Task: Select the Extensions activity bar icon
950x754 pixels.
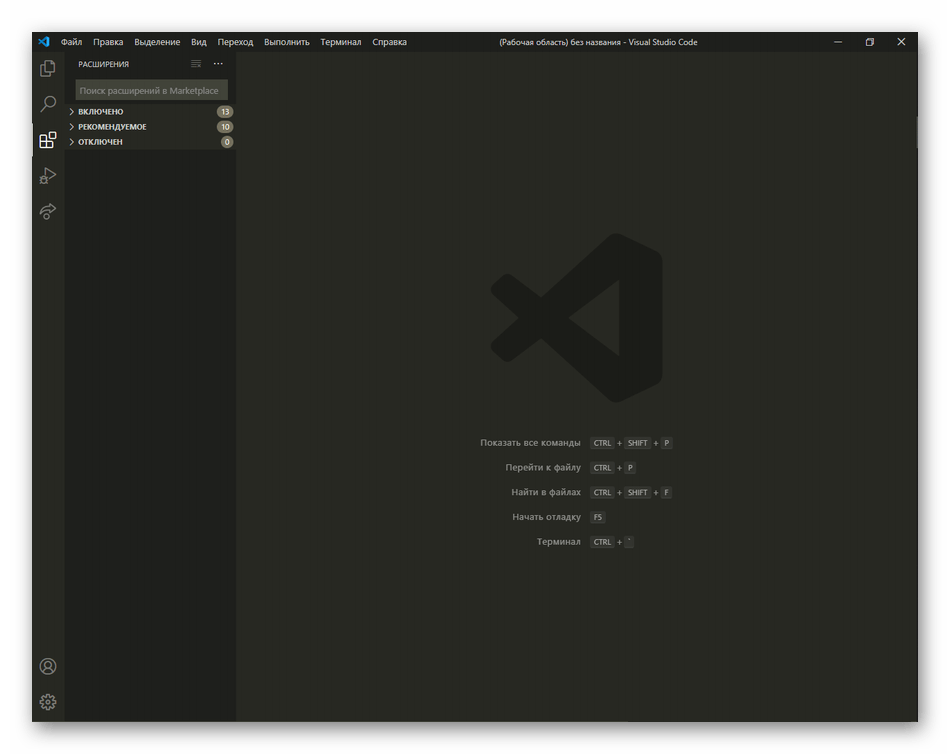Action: pyautogui.click(x=47, y=140)
